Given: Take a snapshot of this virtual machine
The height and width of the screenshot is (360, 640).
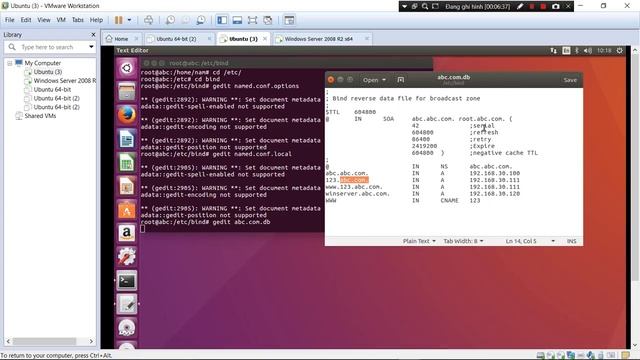Looking at the screenshot, I should pyautogui.click(x=170, y=20).
